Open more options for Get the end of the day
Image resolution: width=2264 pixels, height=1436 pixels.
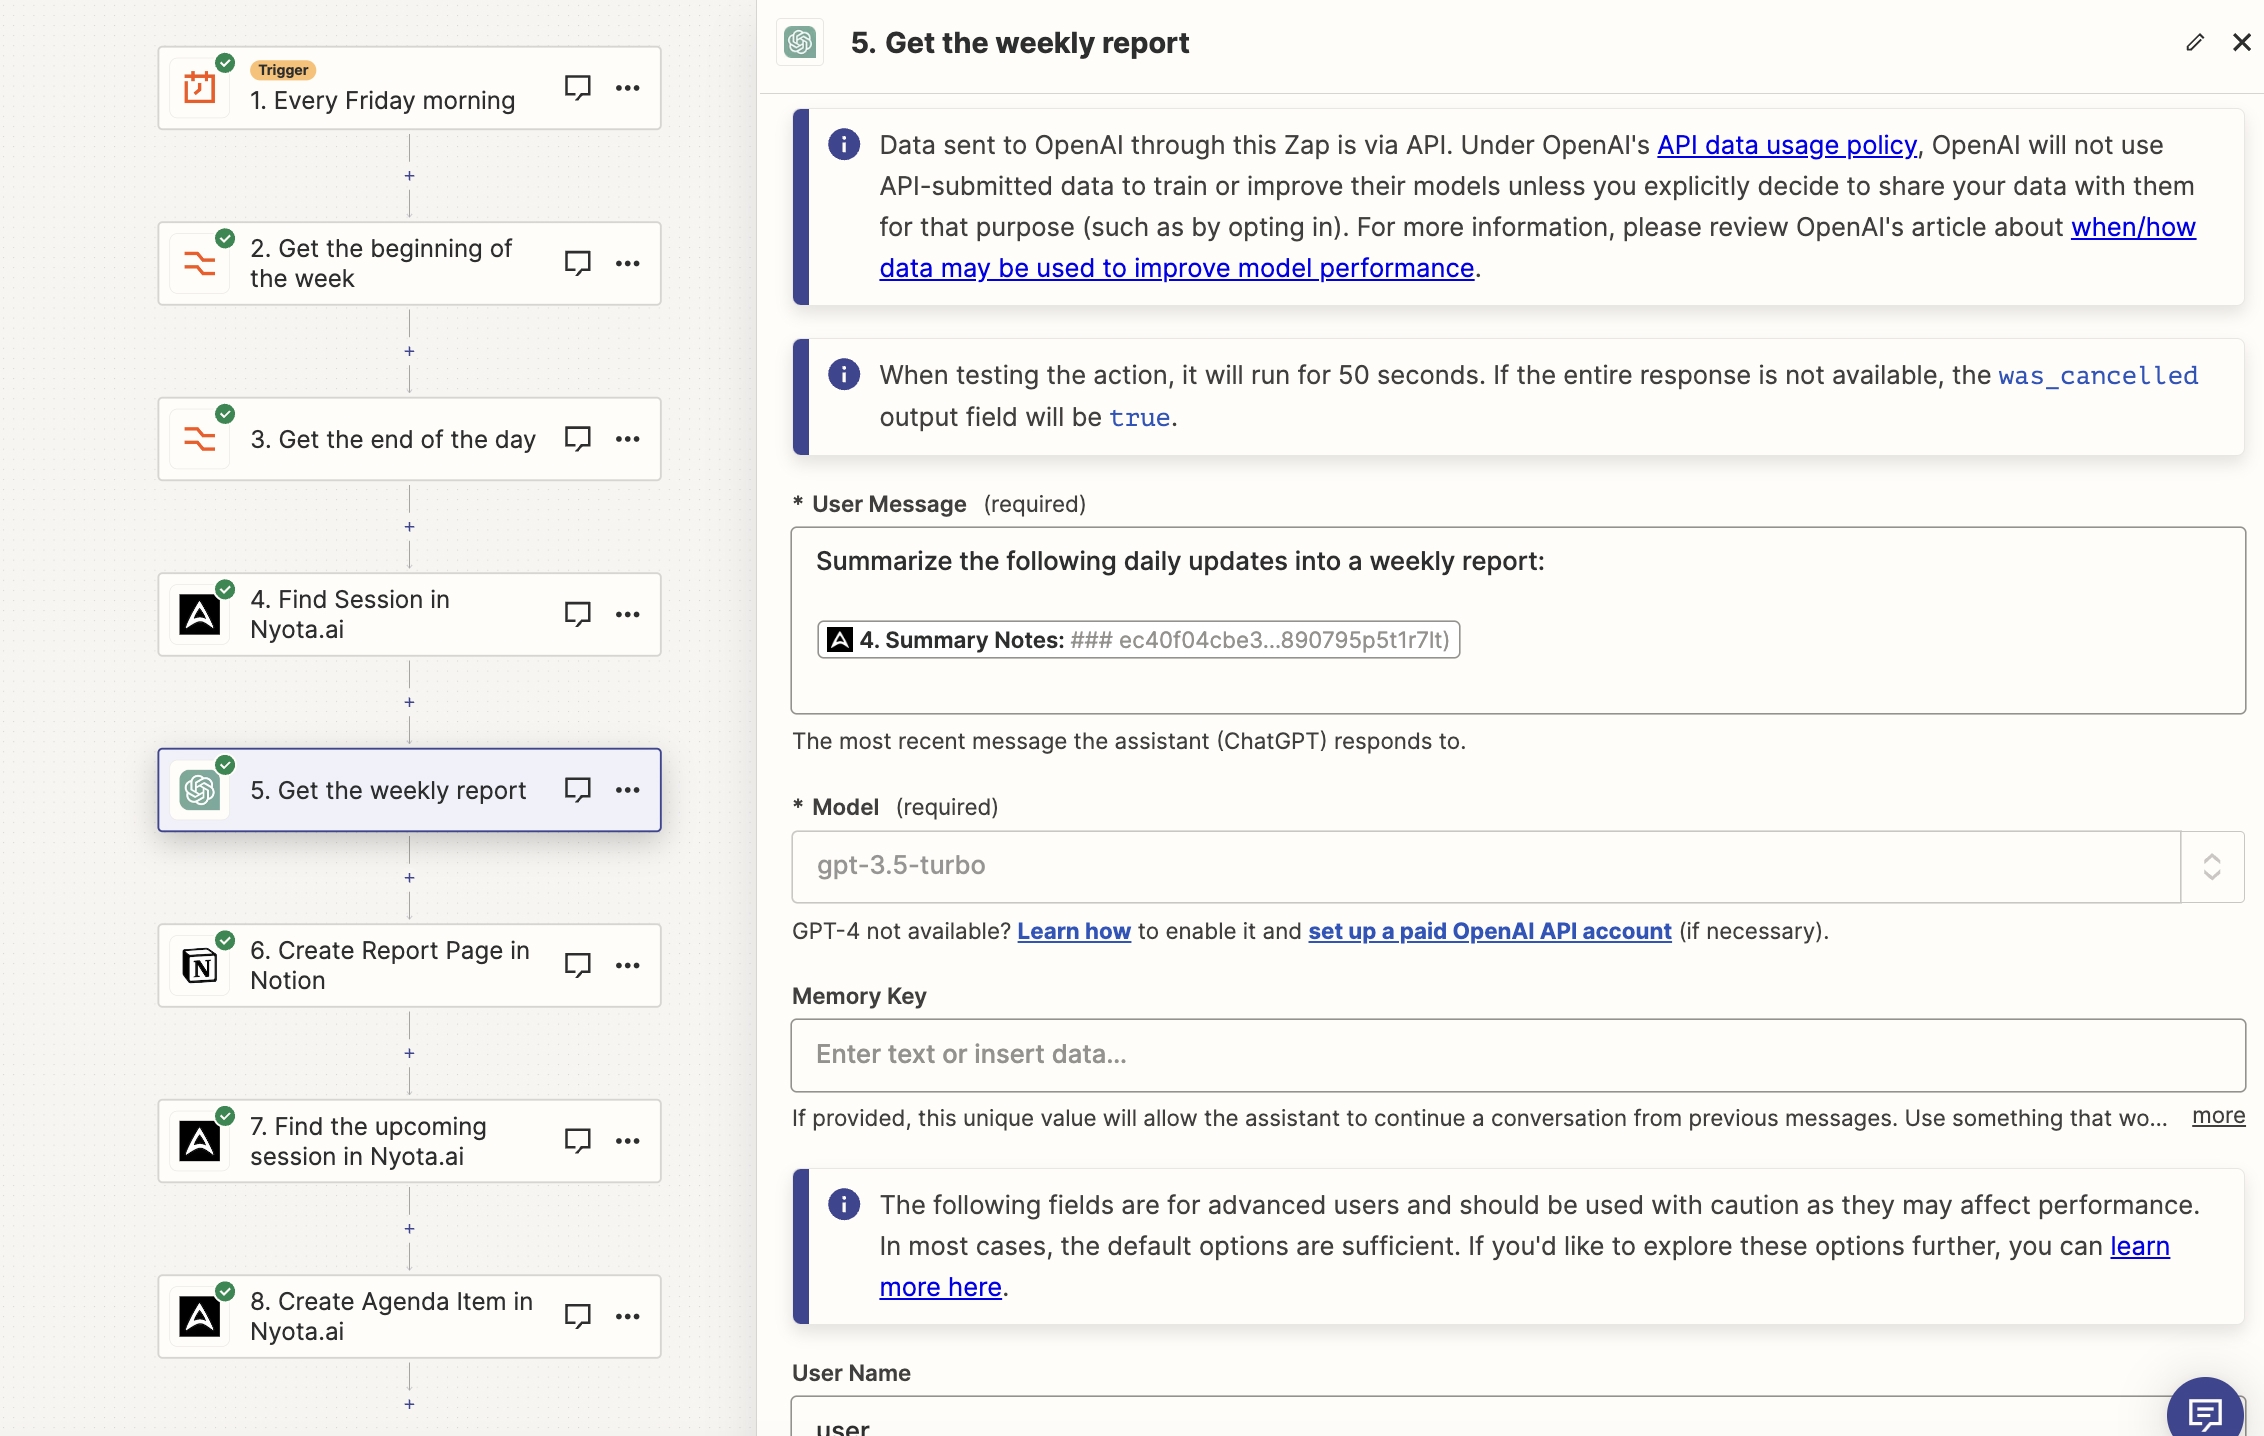[x=628, y=439]
